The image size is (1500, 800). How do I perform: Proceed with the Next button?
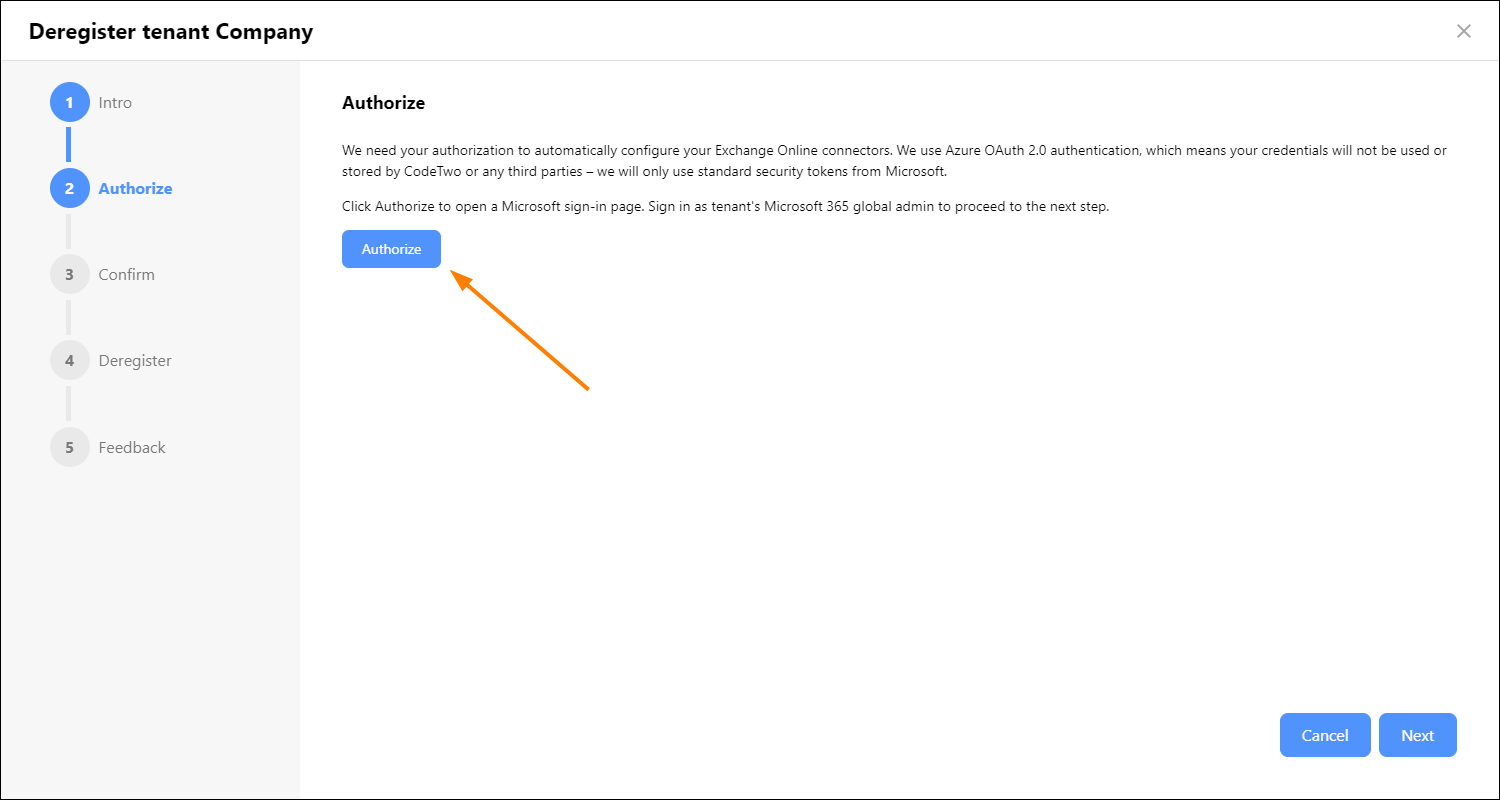(1417, 735)
